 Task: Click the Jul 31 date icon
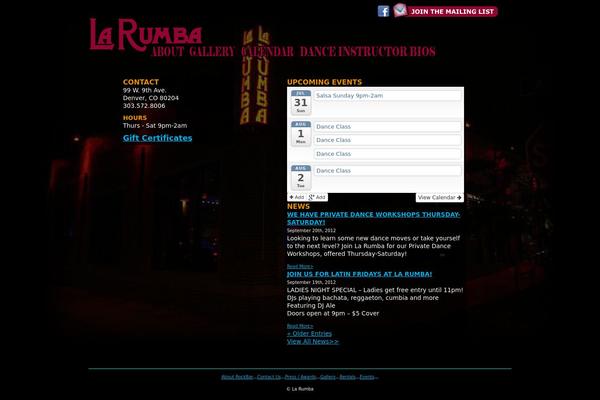301,103
